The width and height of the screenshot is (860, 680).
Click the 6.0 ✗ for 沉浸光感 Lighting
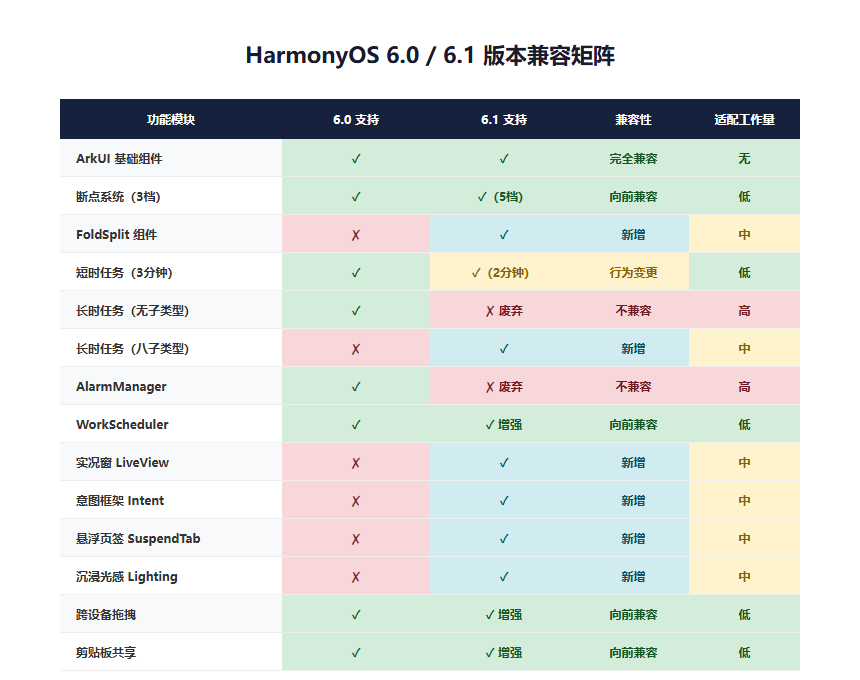(x=356, y=577)
